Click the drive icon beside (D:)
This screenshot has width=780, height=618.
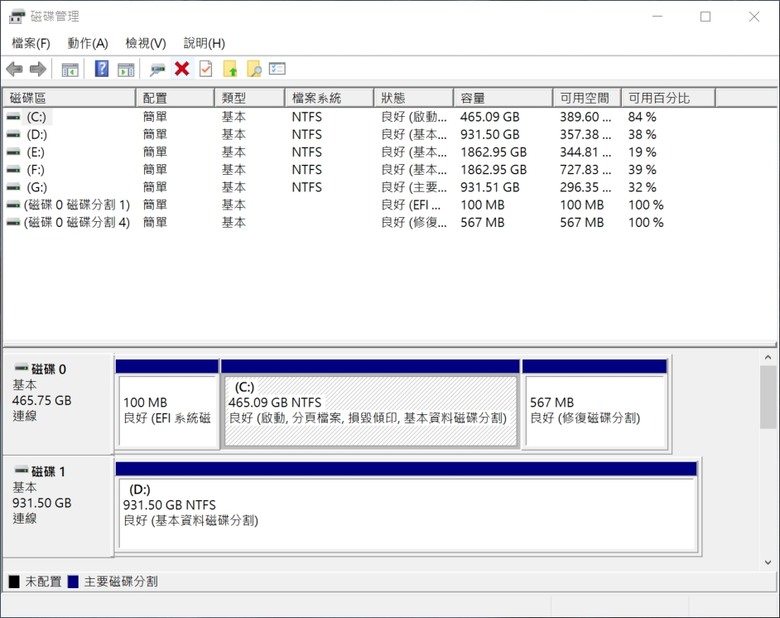click(13, 134)
